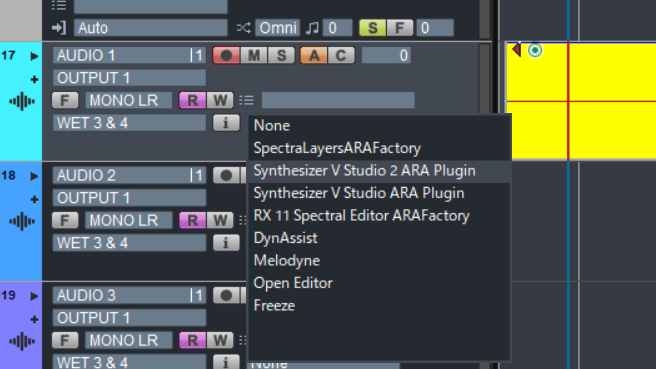This screenshot has height=369, width=656.
Task: Arm record on AUDIO 2 track
Action: tap(226, 176)
